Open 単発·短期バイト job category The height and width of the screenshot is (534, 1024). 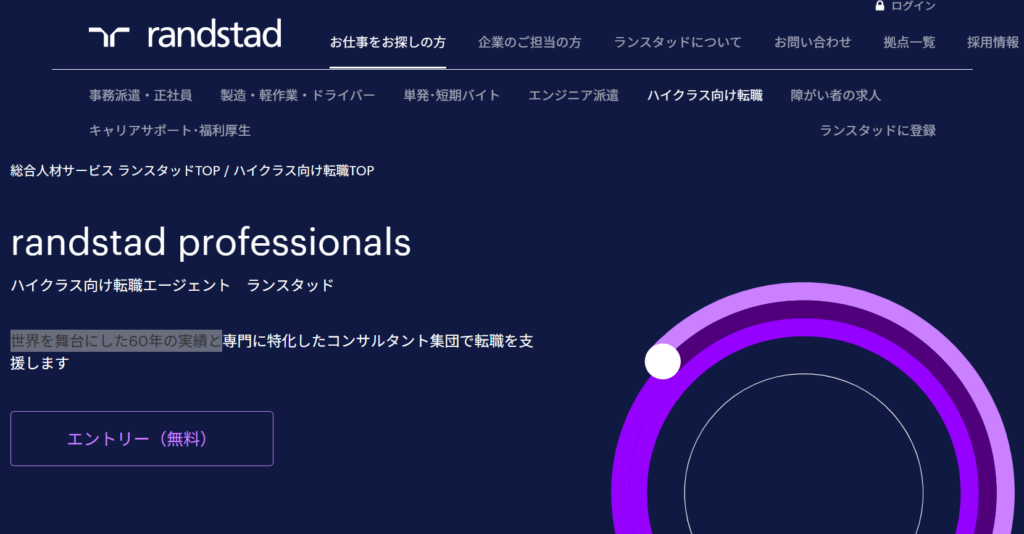451,95
